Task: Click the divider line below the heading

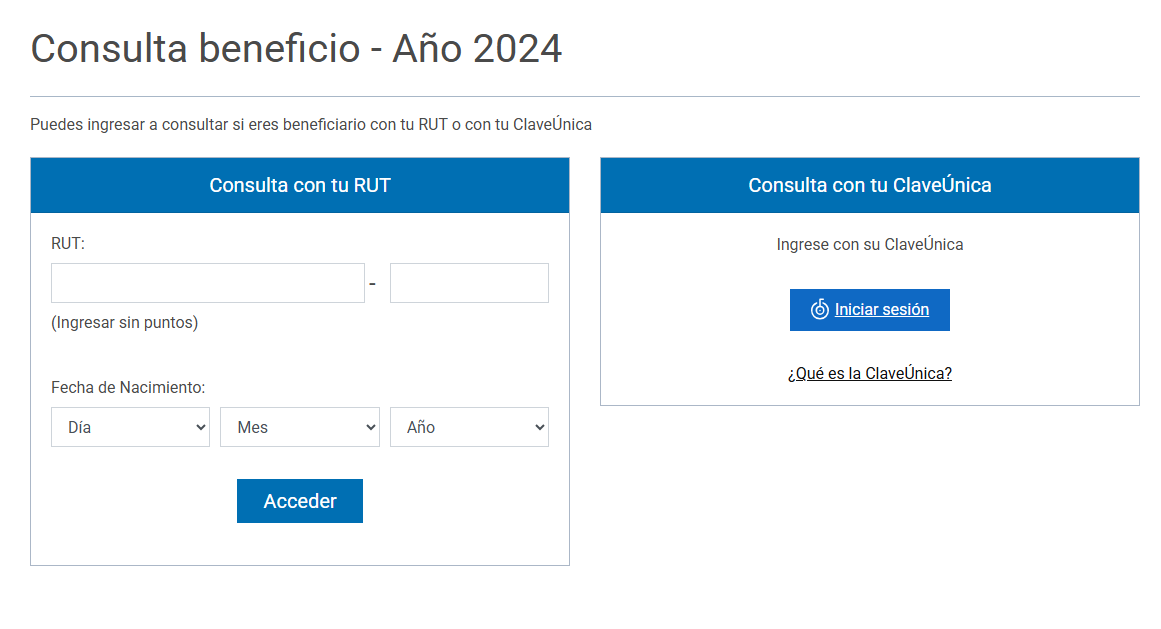Action: [x=585, y=97]
